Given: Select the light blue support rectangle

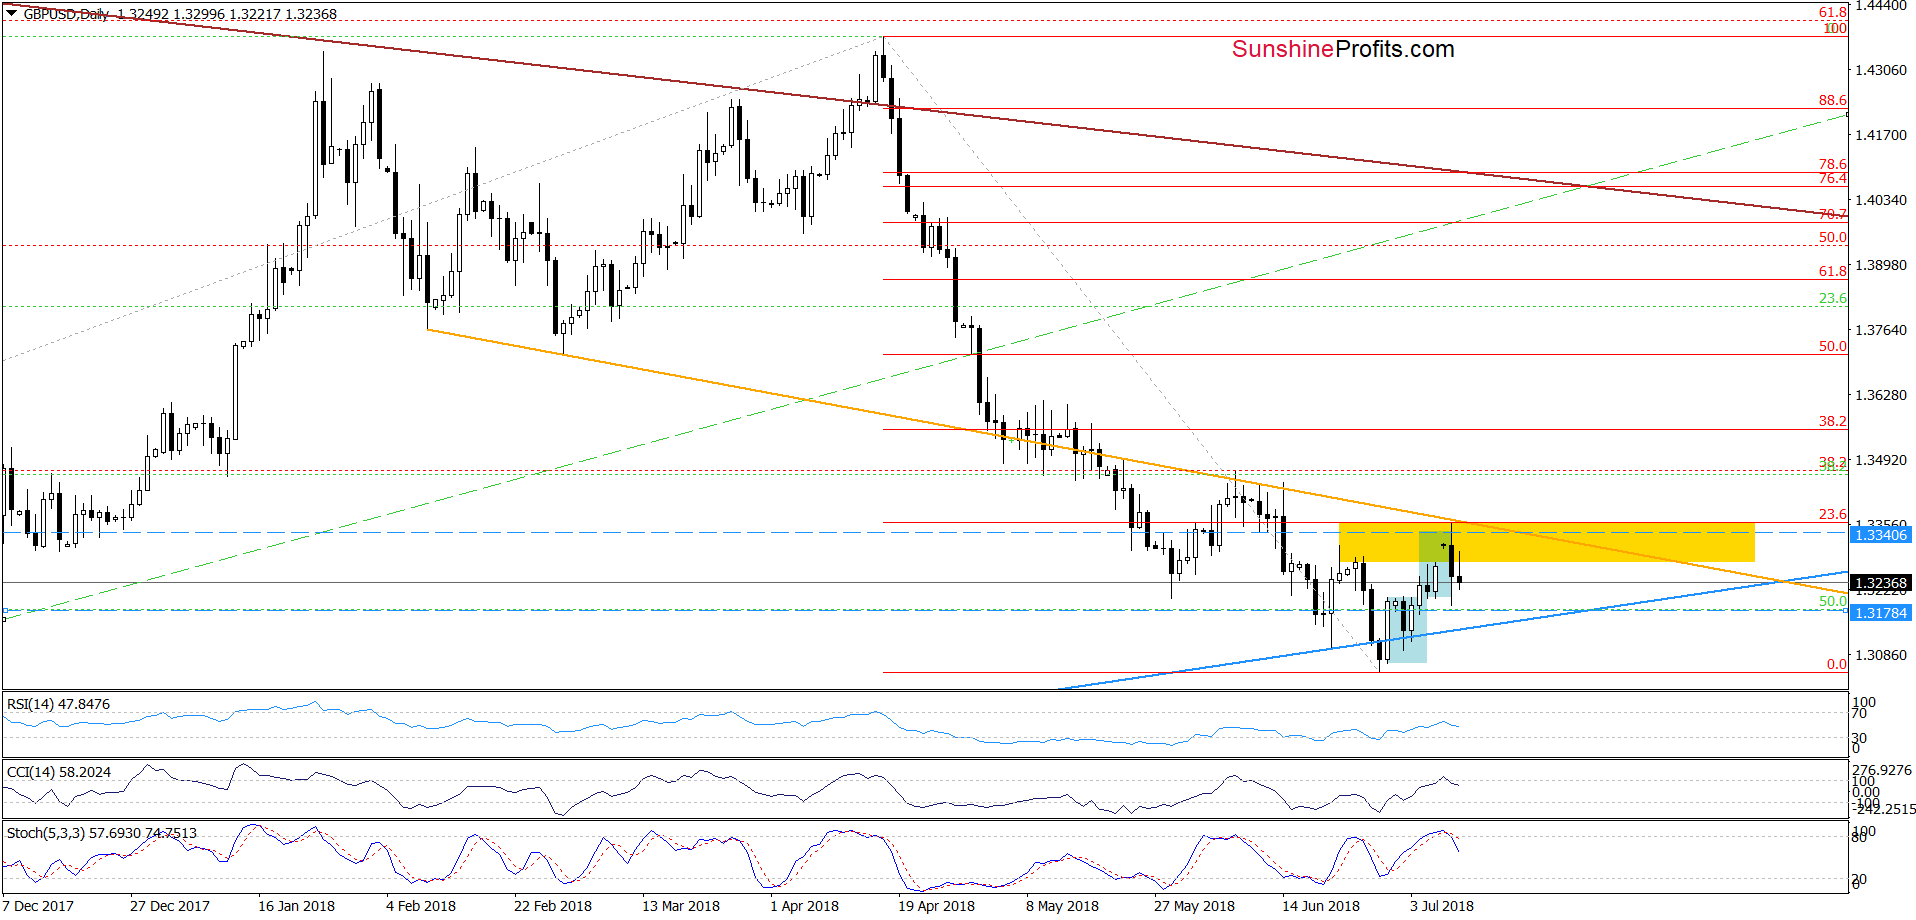Looking at the screenshot, I should click(x=1406, y=630).
